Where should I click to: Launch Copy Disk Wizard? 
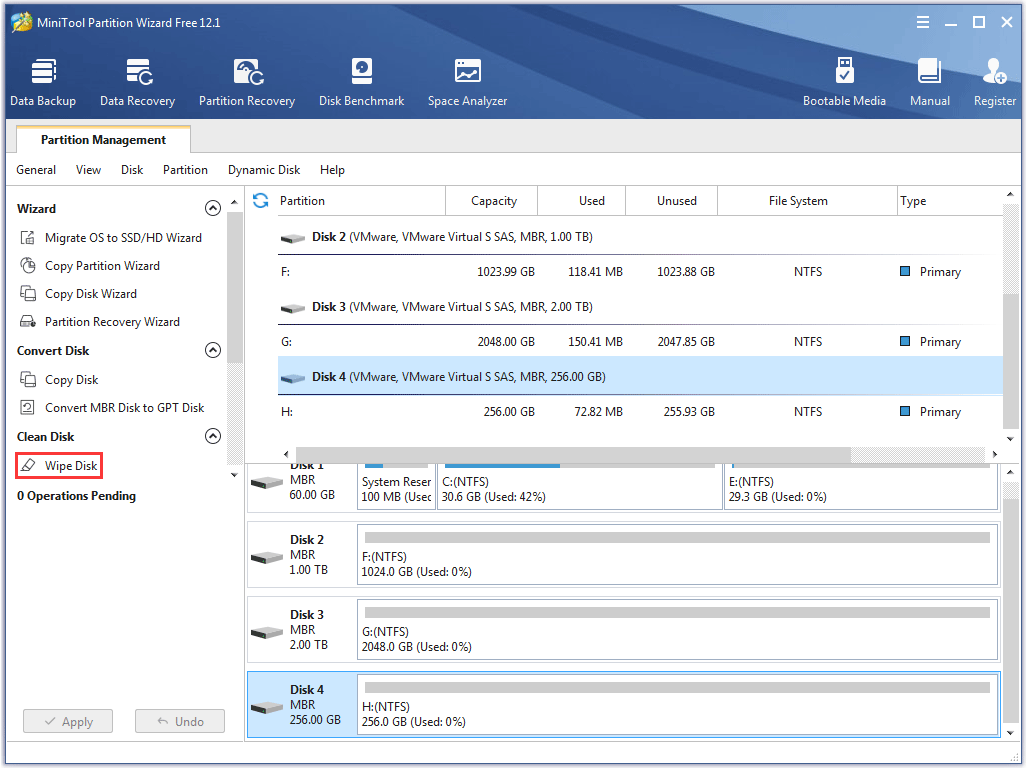pos(79,294)
